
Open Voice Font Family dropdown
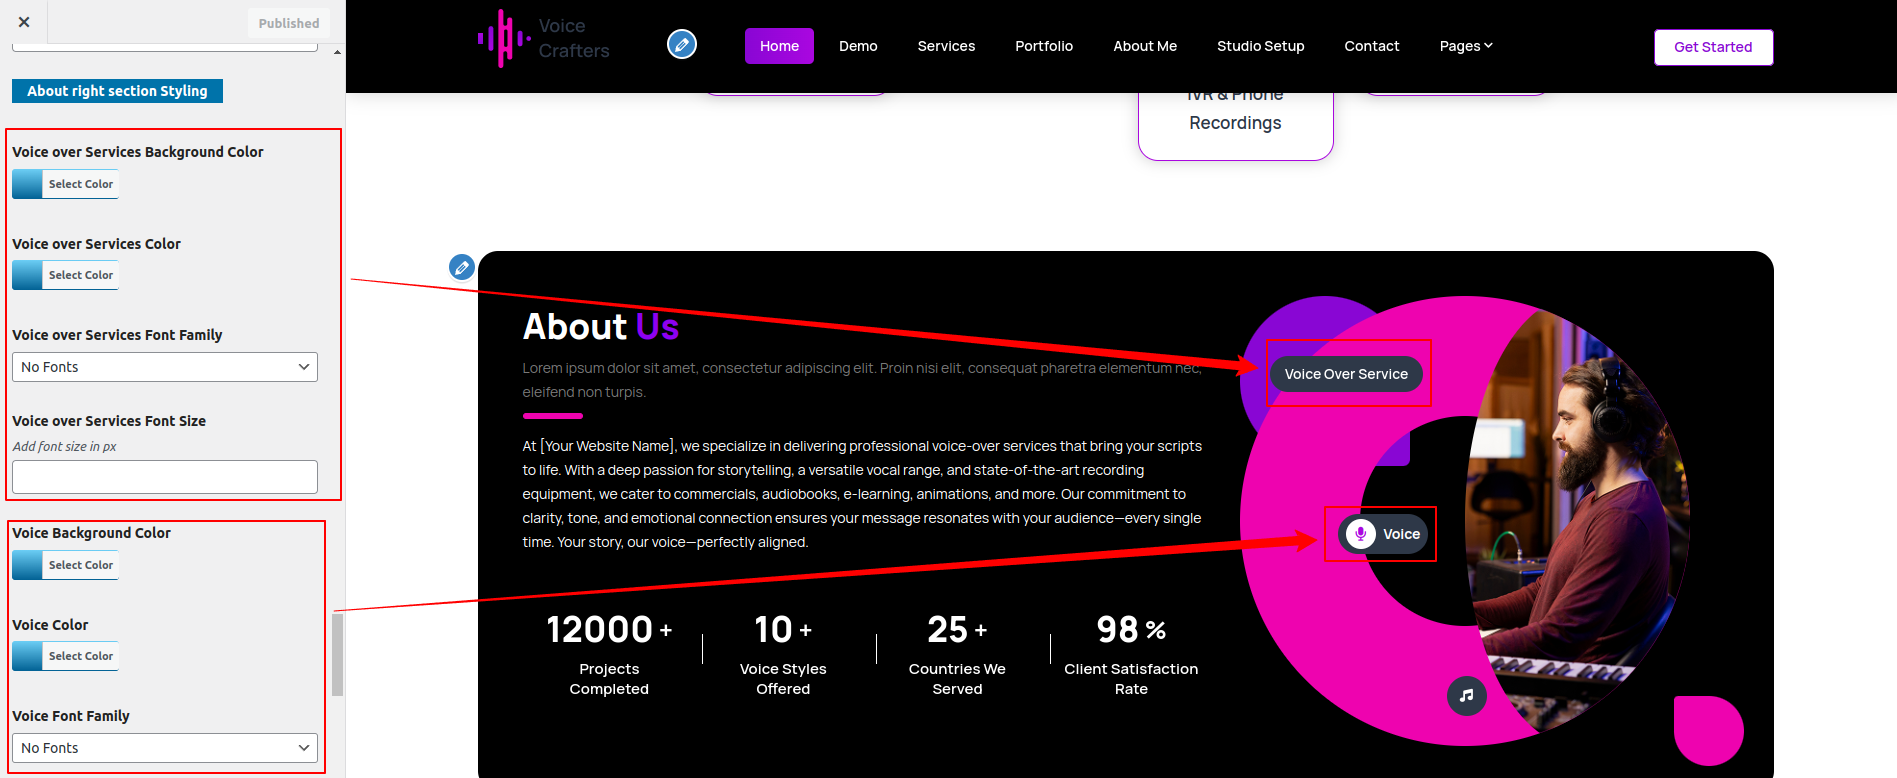click(x=165, y=748)
